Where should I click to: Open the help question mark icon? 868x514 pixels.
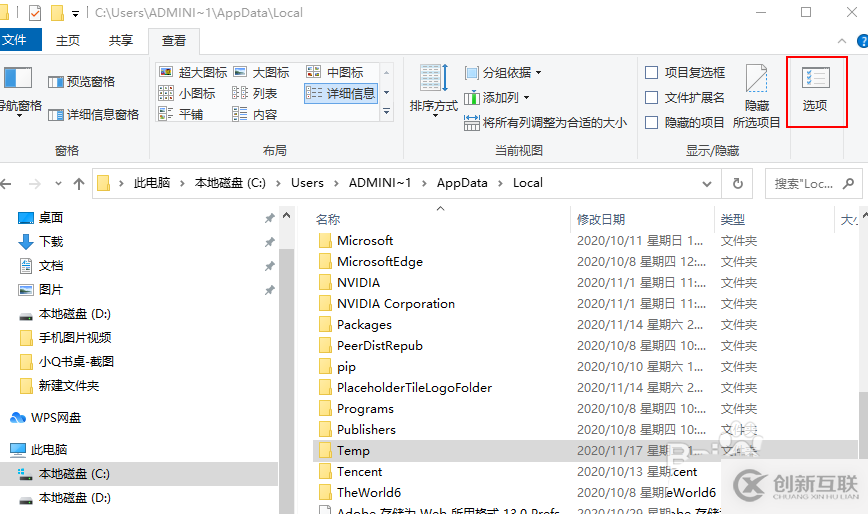tap(862, 41)
